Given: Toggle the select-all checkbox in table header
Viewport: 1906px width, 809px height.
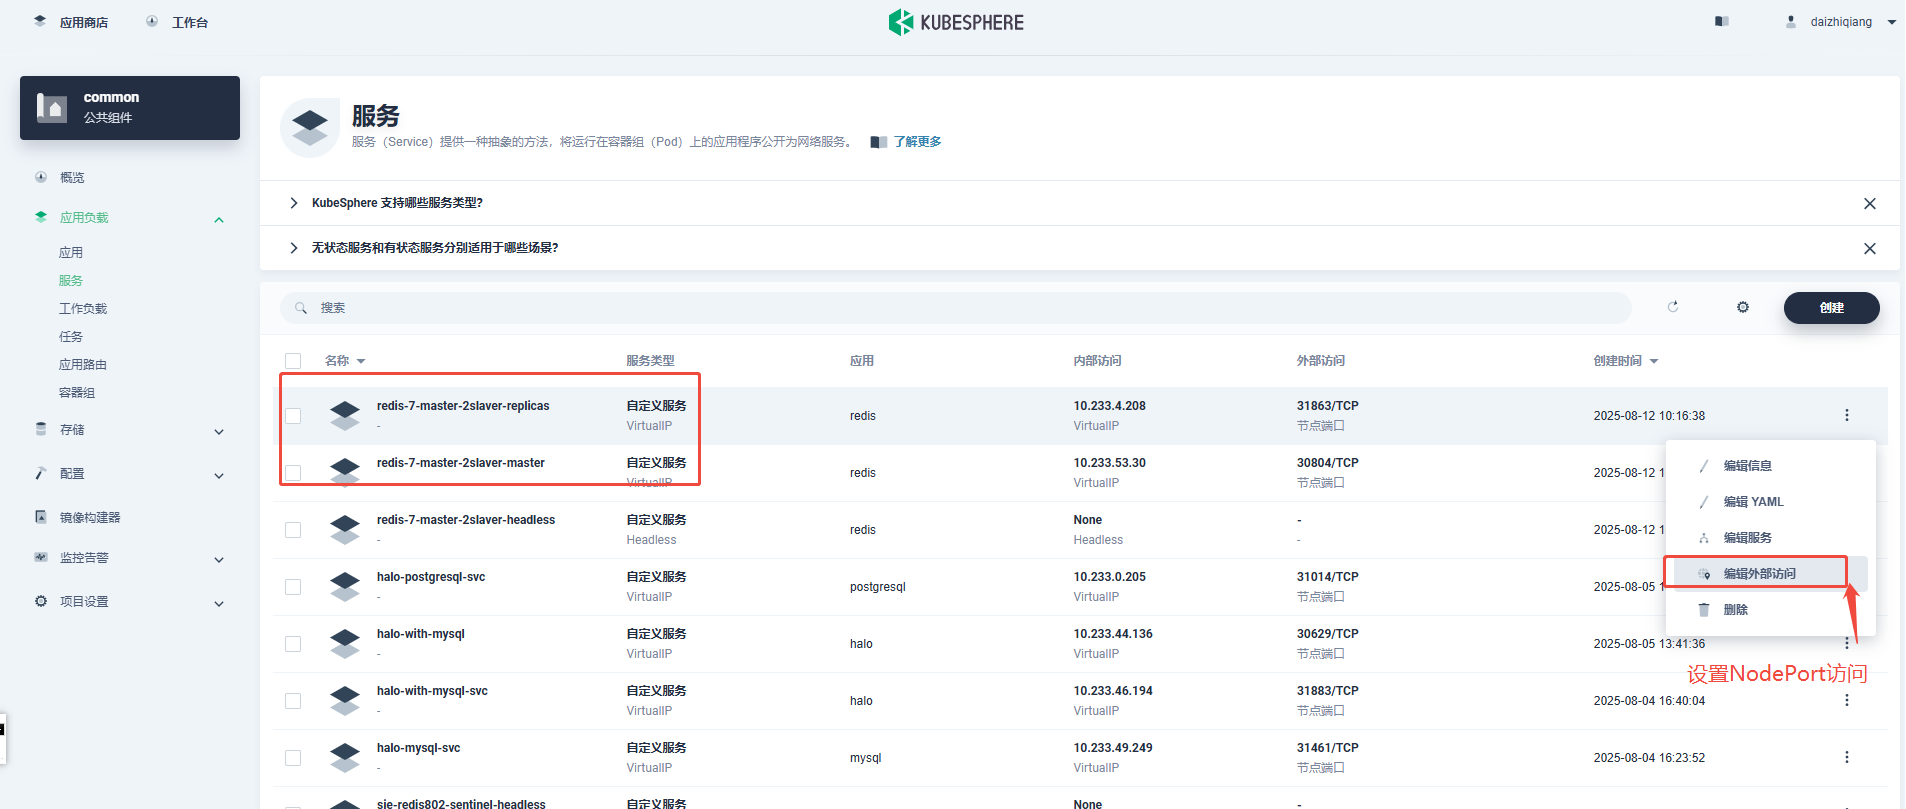Looking at the screenshot, I should [x=293, y=361].
